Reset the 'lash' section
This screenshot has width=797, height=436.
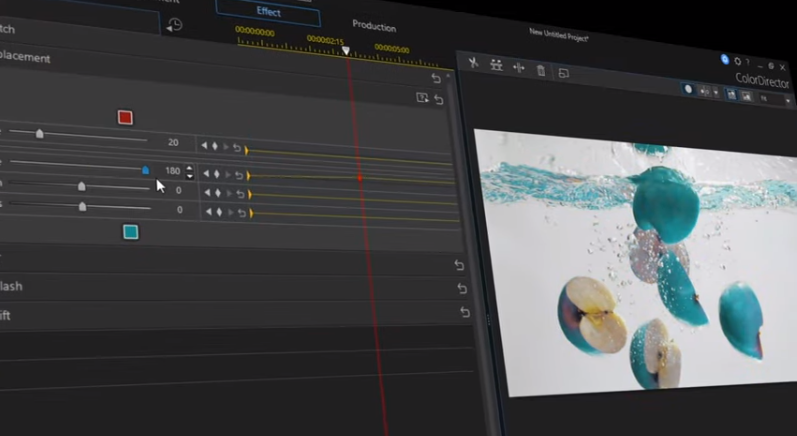[x=462, y=288]
